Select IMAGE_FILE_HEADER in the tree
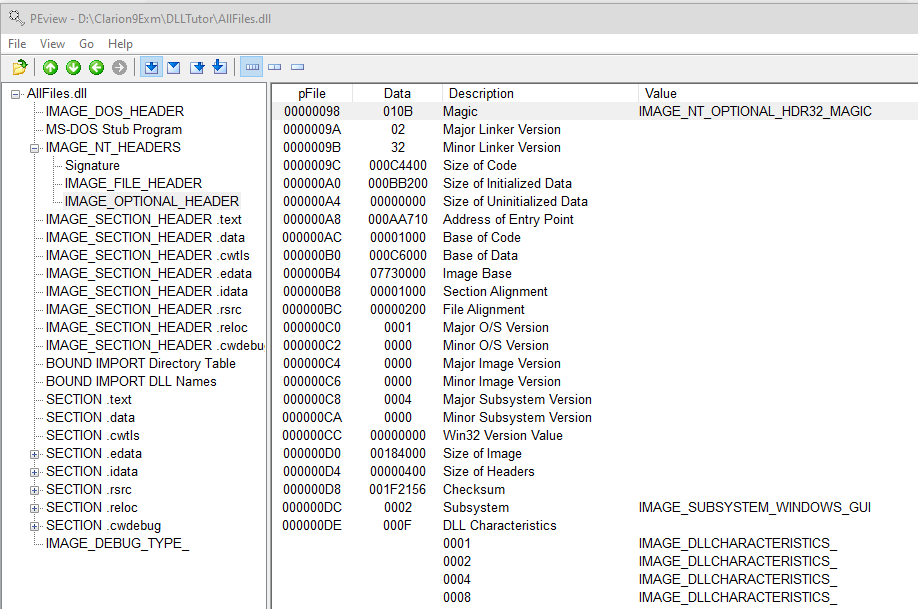Image resolution: width=918 pixels, height=609 pixels. pos(133,184)
